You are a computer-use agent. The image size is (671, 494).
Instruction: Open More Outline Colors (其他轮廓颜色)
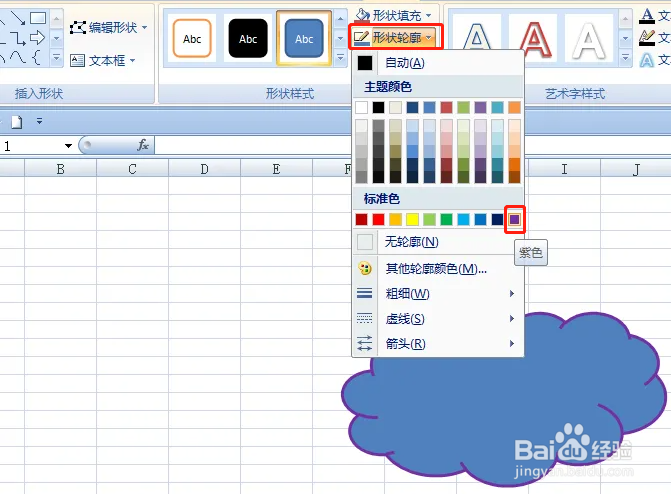click(x=438, y=268)
